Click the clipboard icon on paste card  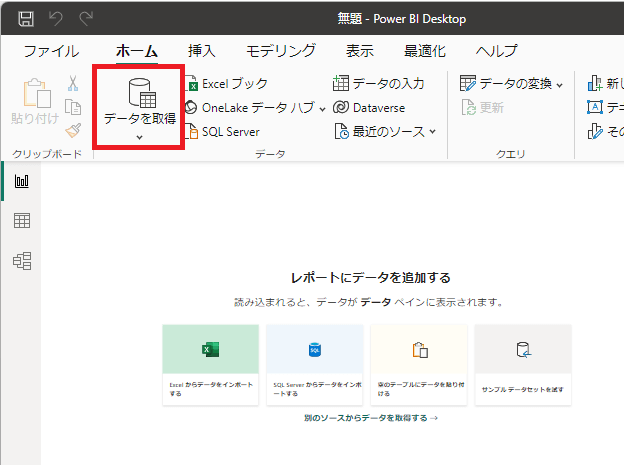coord(420,350)
